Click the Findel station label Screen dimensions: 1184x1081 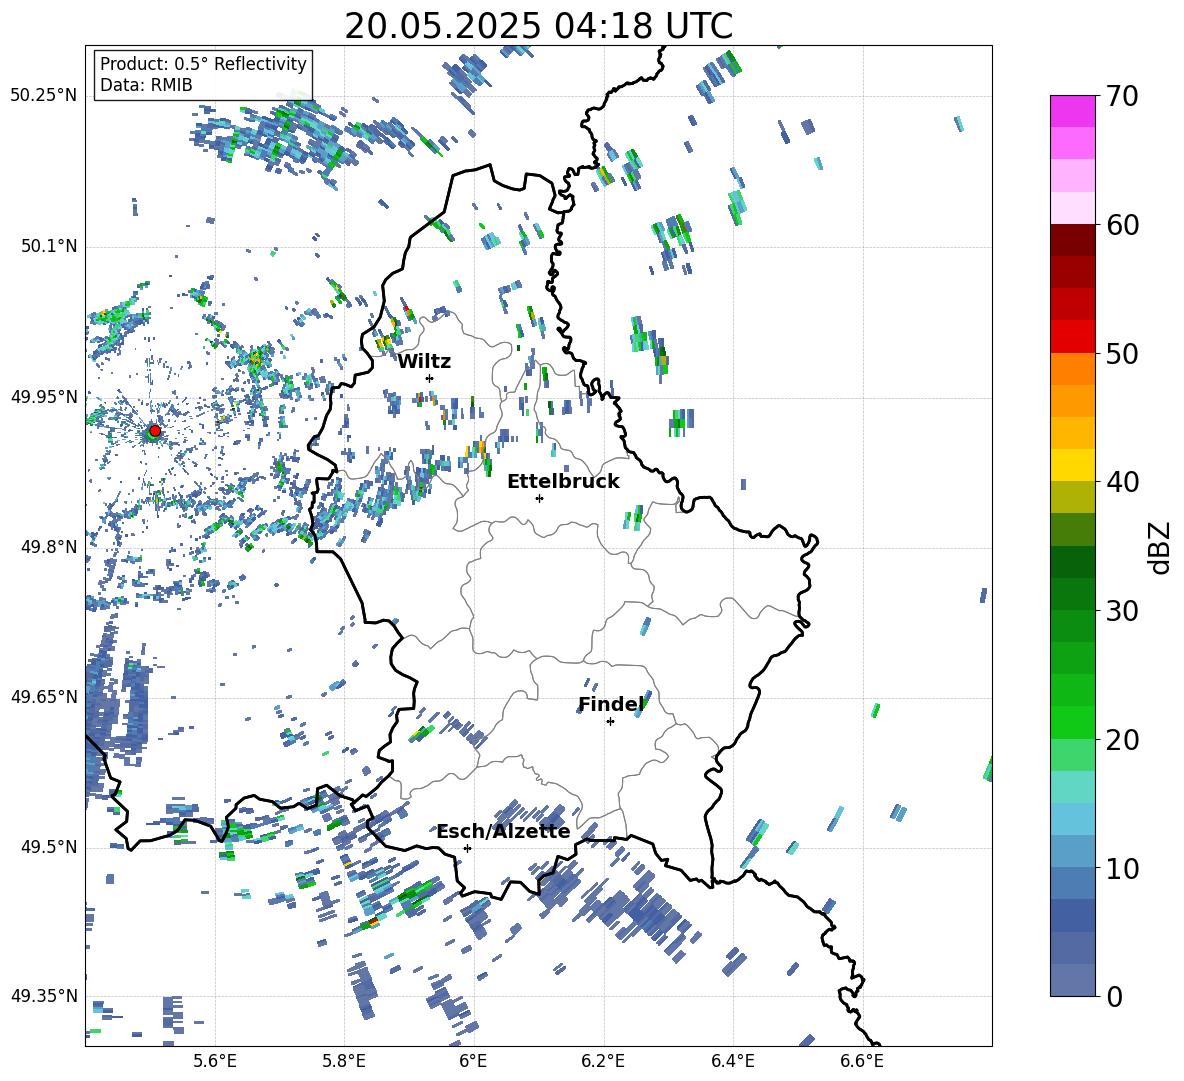pyautogui.click(x=611, y=704)
